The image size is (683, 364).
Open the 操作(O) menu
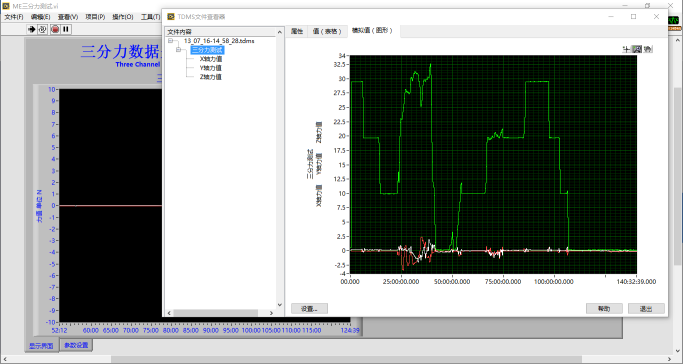(123, 17)
